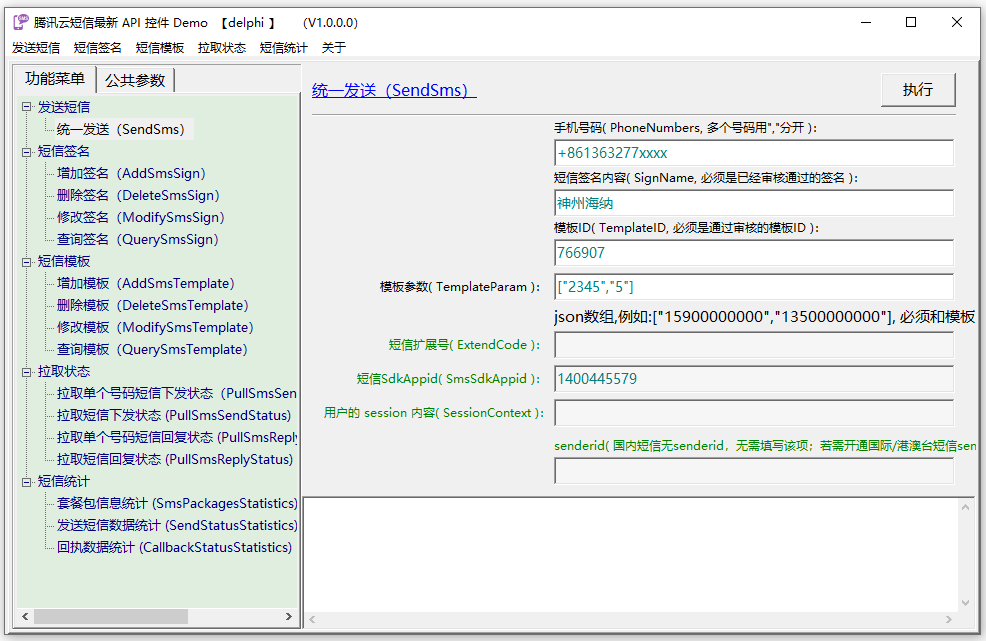Click the ExtendCode input field
Image resolution: width=986 pixels, height=641 pixels.
tap(754, 345)
